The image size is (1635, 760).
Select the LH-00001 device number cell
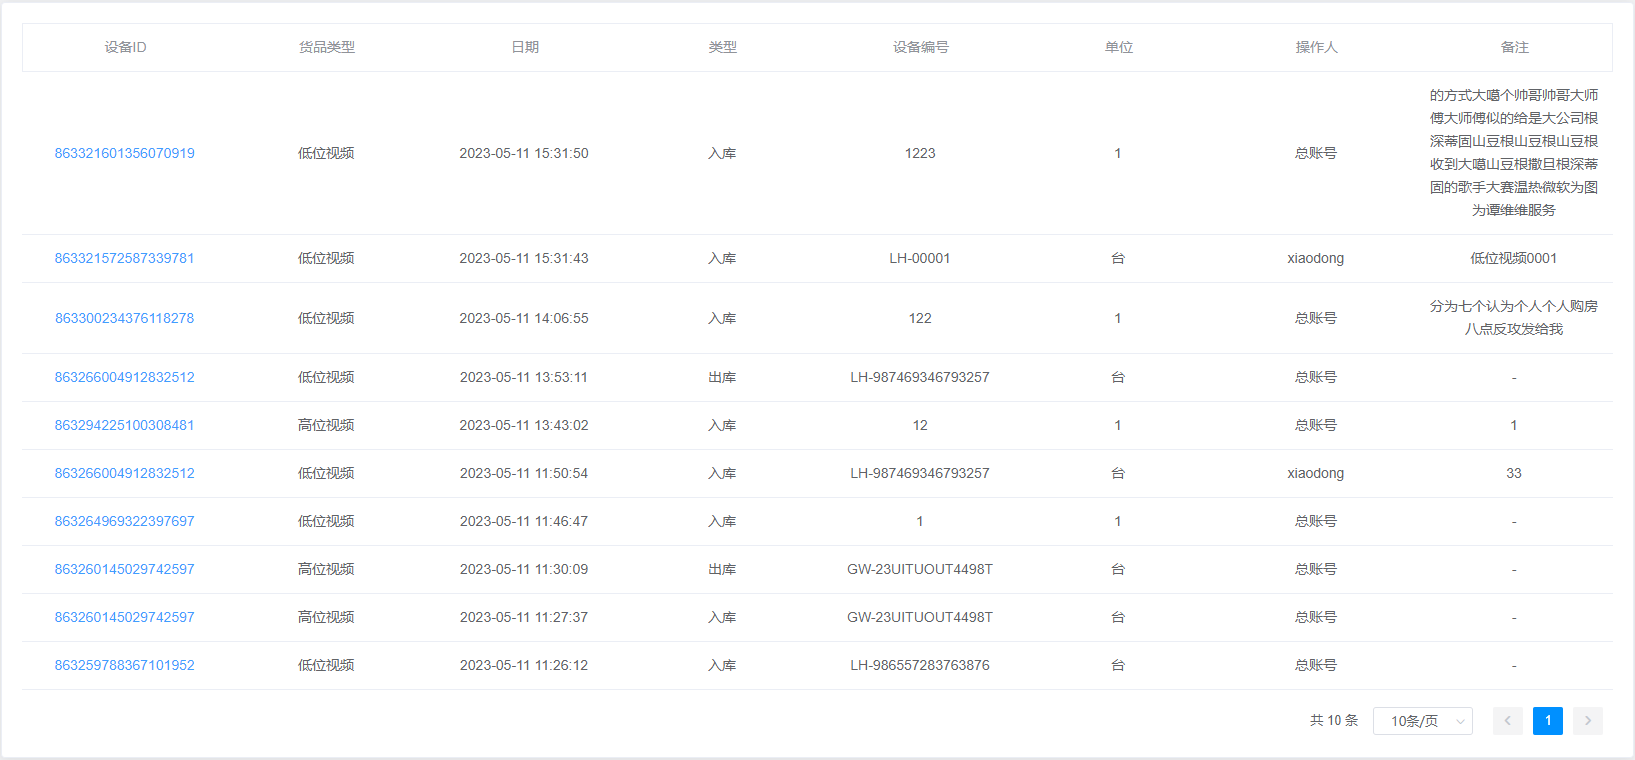(920, 258)
